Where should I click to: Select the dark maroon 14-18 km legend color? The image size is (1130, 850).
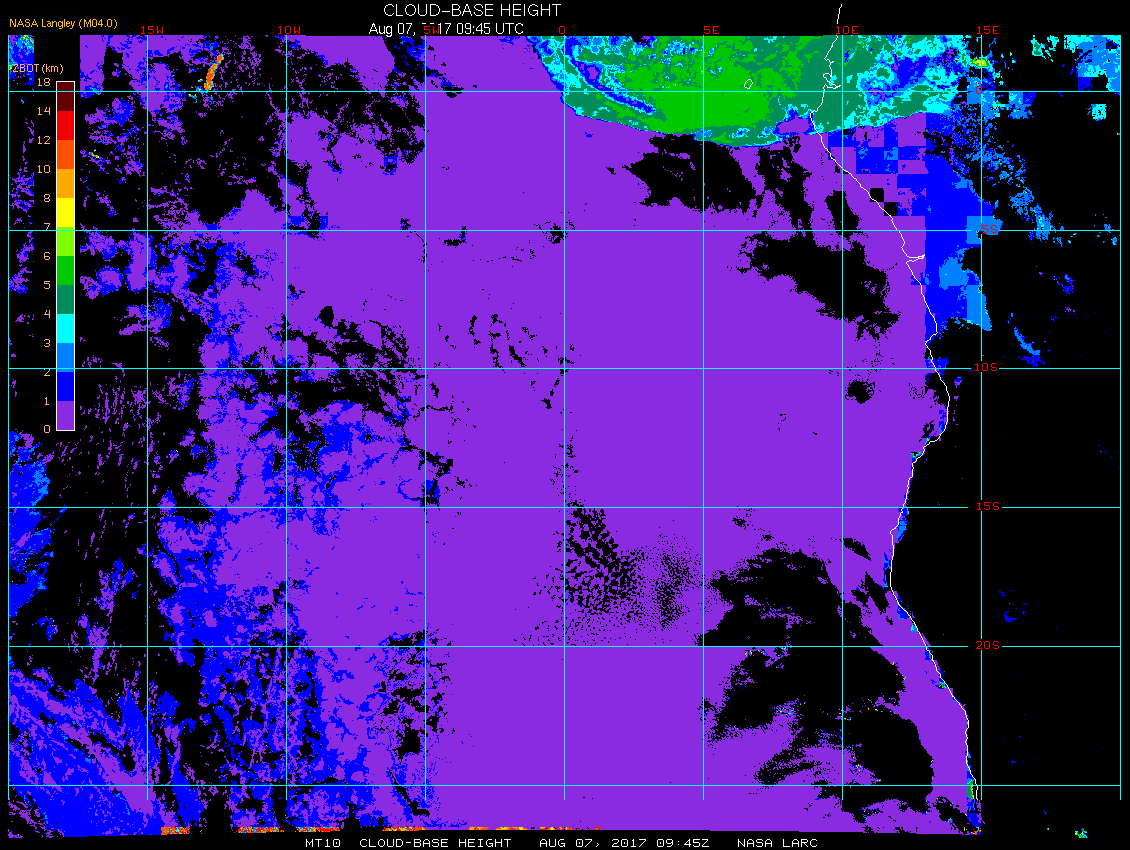pos(66,97)
